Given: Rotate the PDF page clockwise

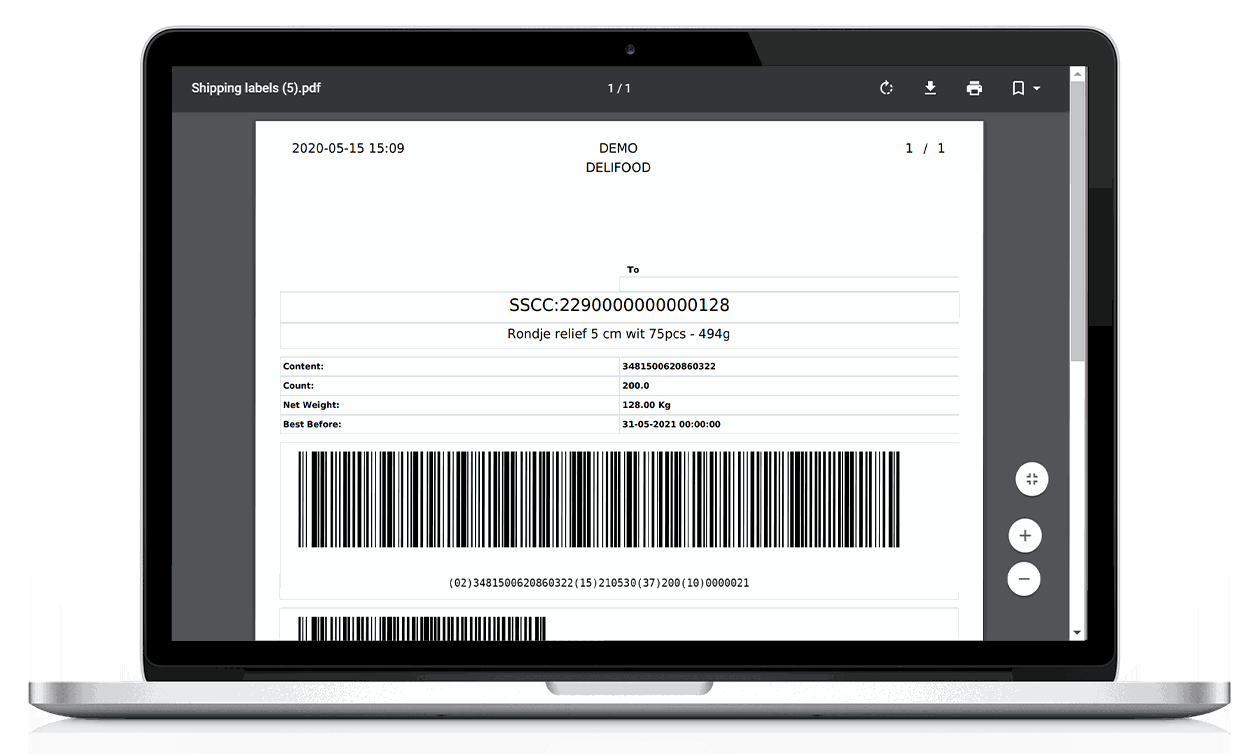Looking at the screenshot, I should point(886,88).
